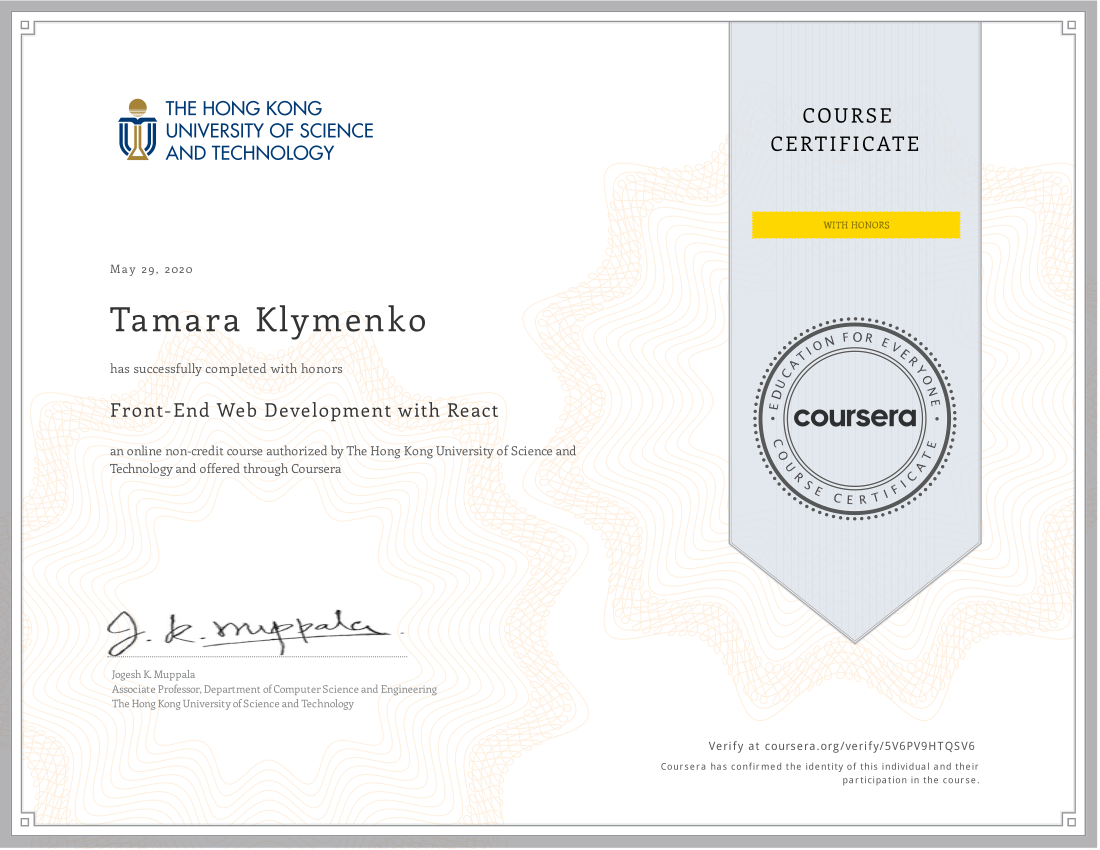Click the Coursera identity confirmation statement
Screen dimensions: 1100x850
pos(820,773)
